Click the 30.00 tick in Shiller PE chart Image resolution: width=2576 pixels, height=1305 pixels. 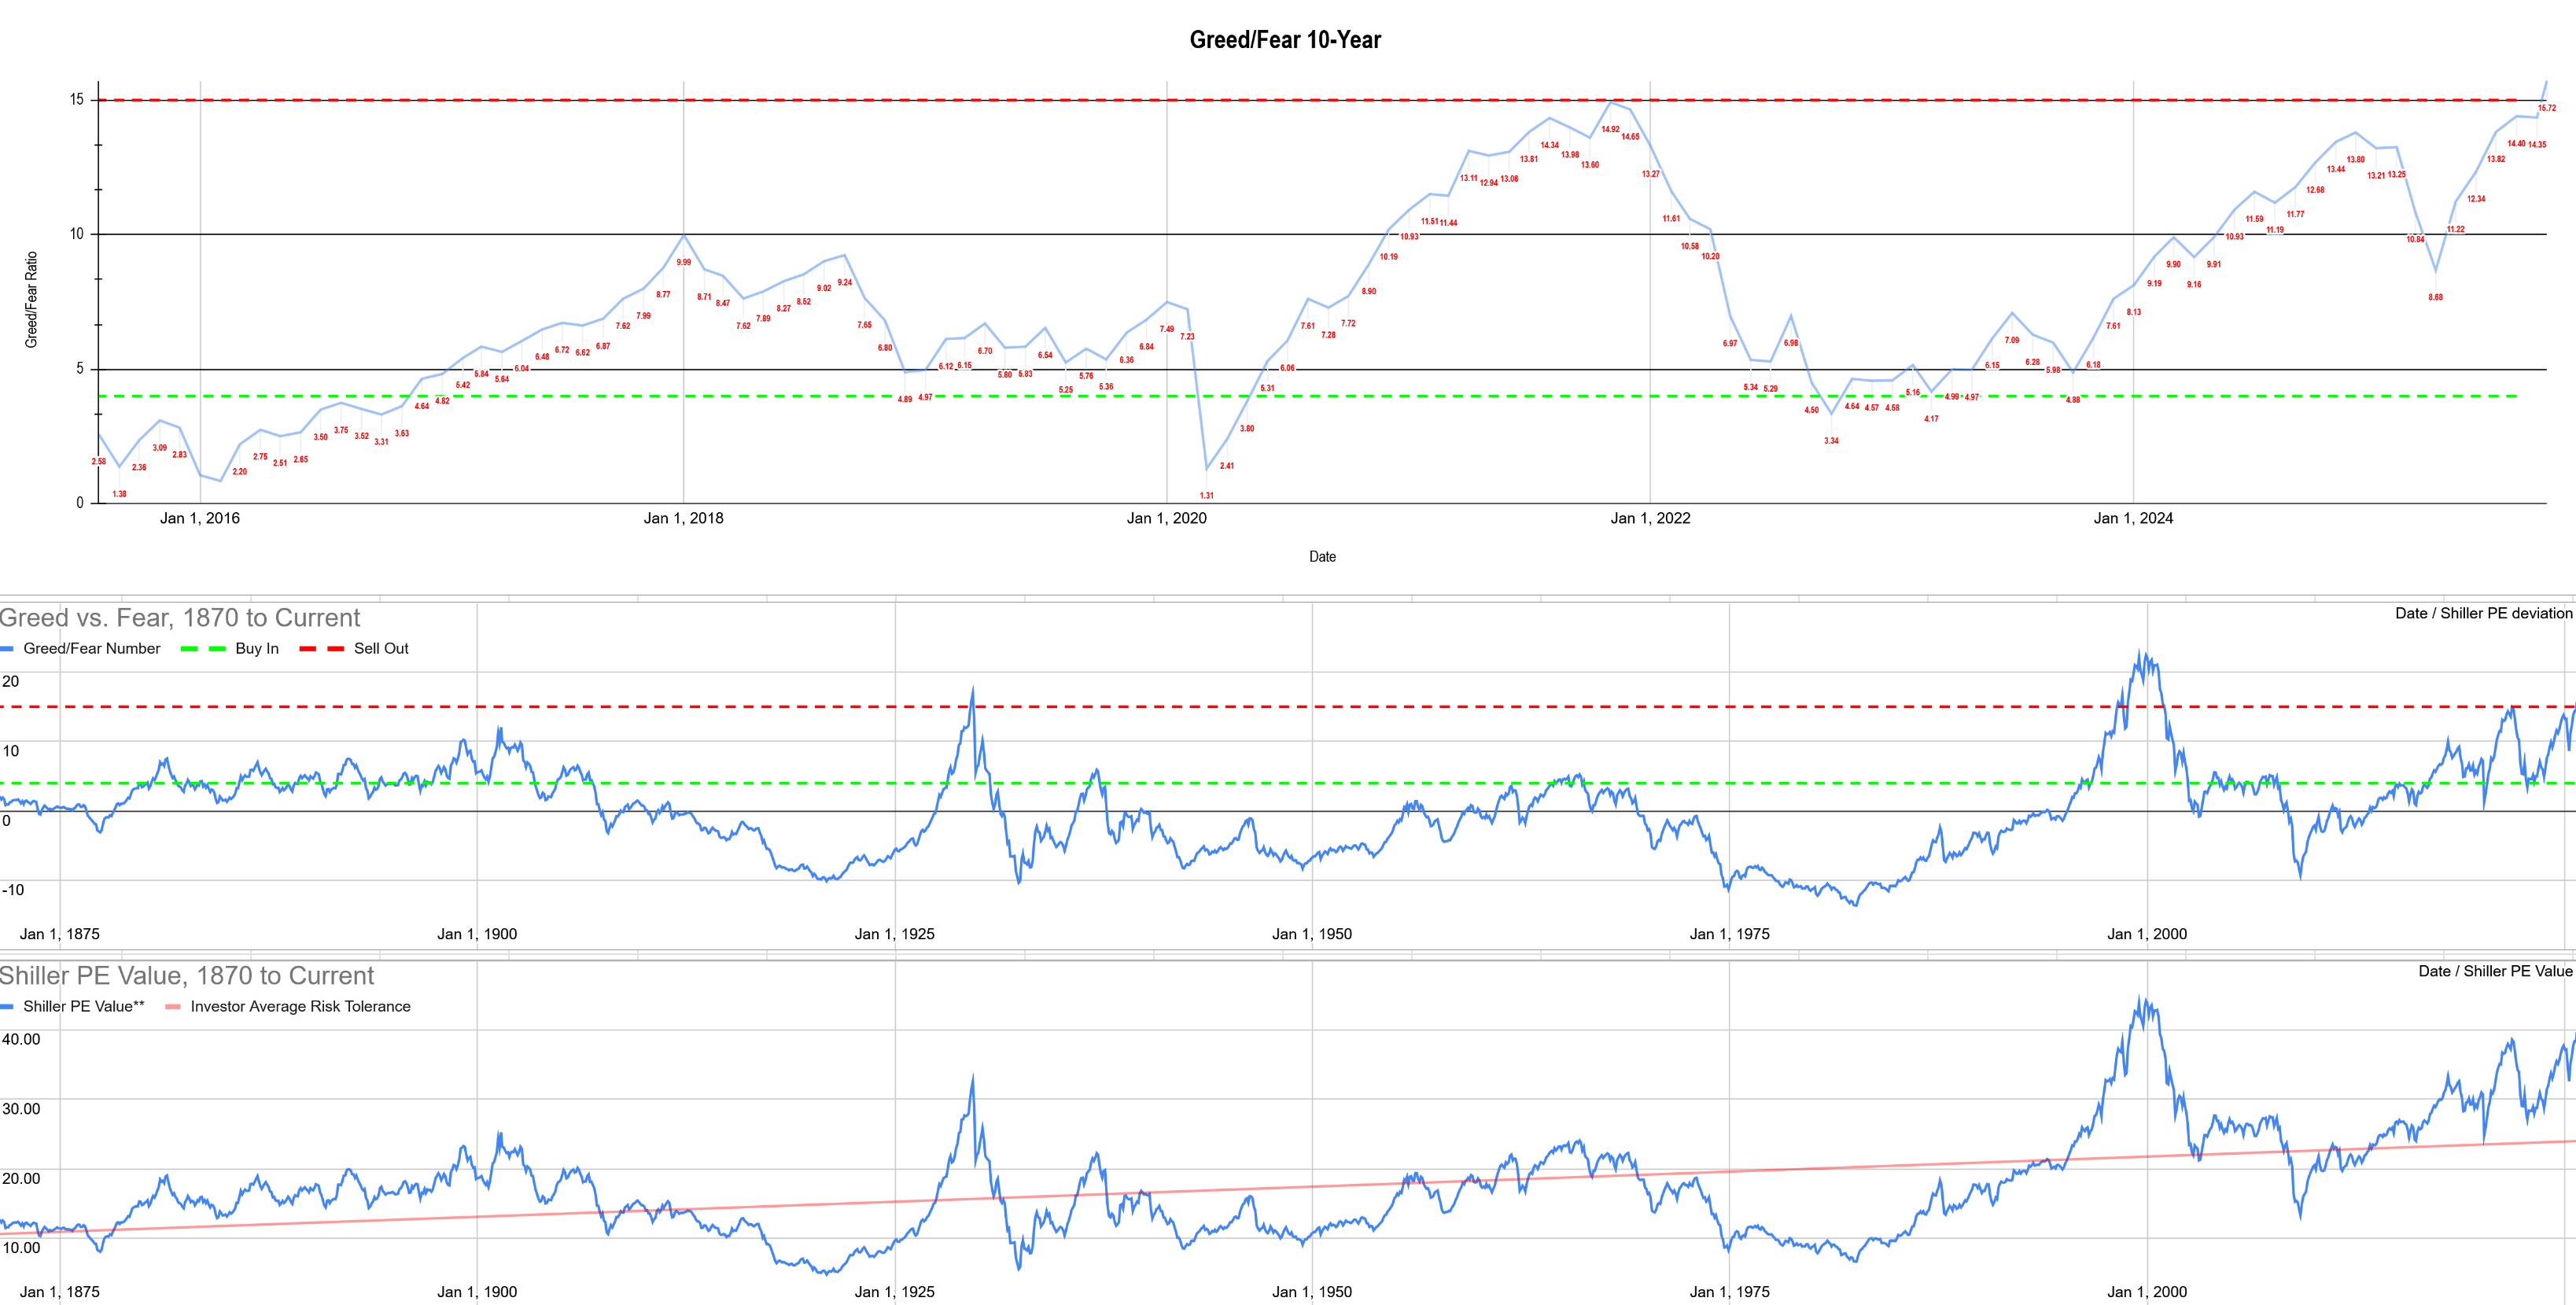21,1108
